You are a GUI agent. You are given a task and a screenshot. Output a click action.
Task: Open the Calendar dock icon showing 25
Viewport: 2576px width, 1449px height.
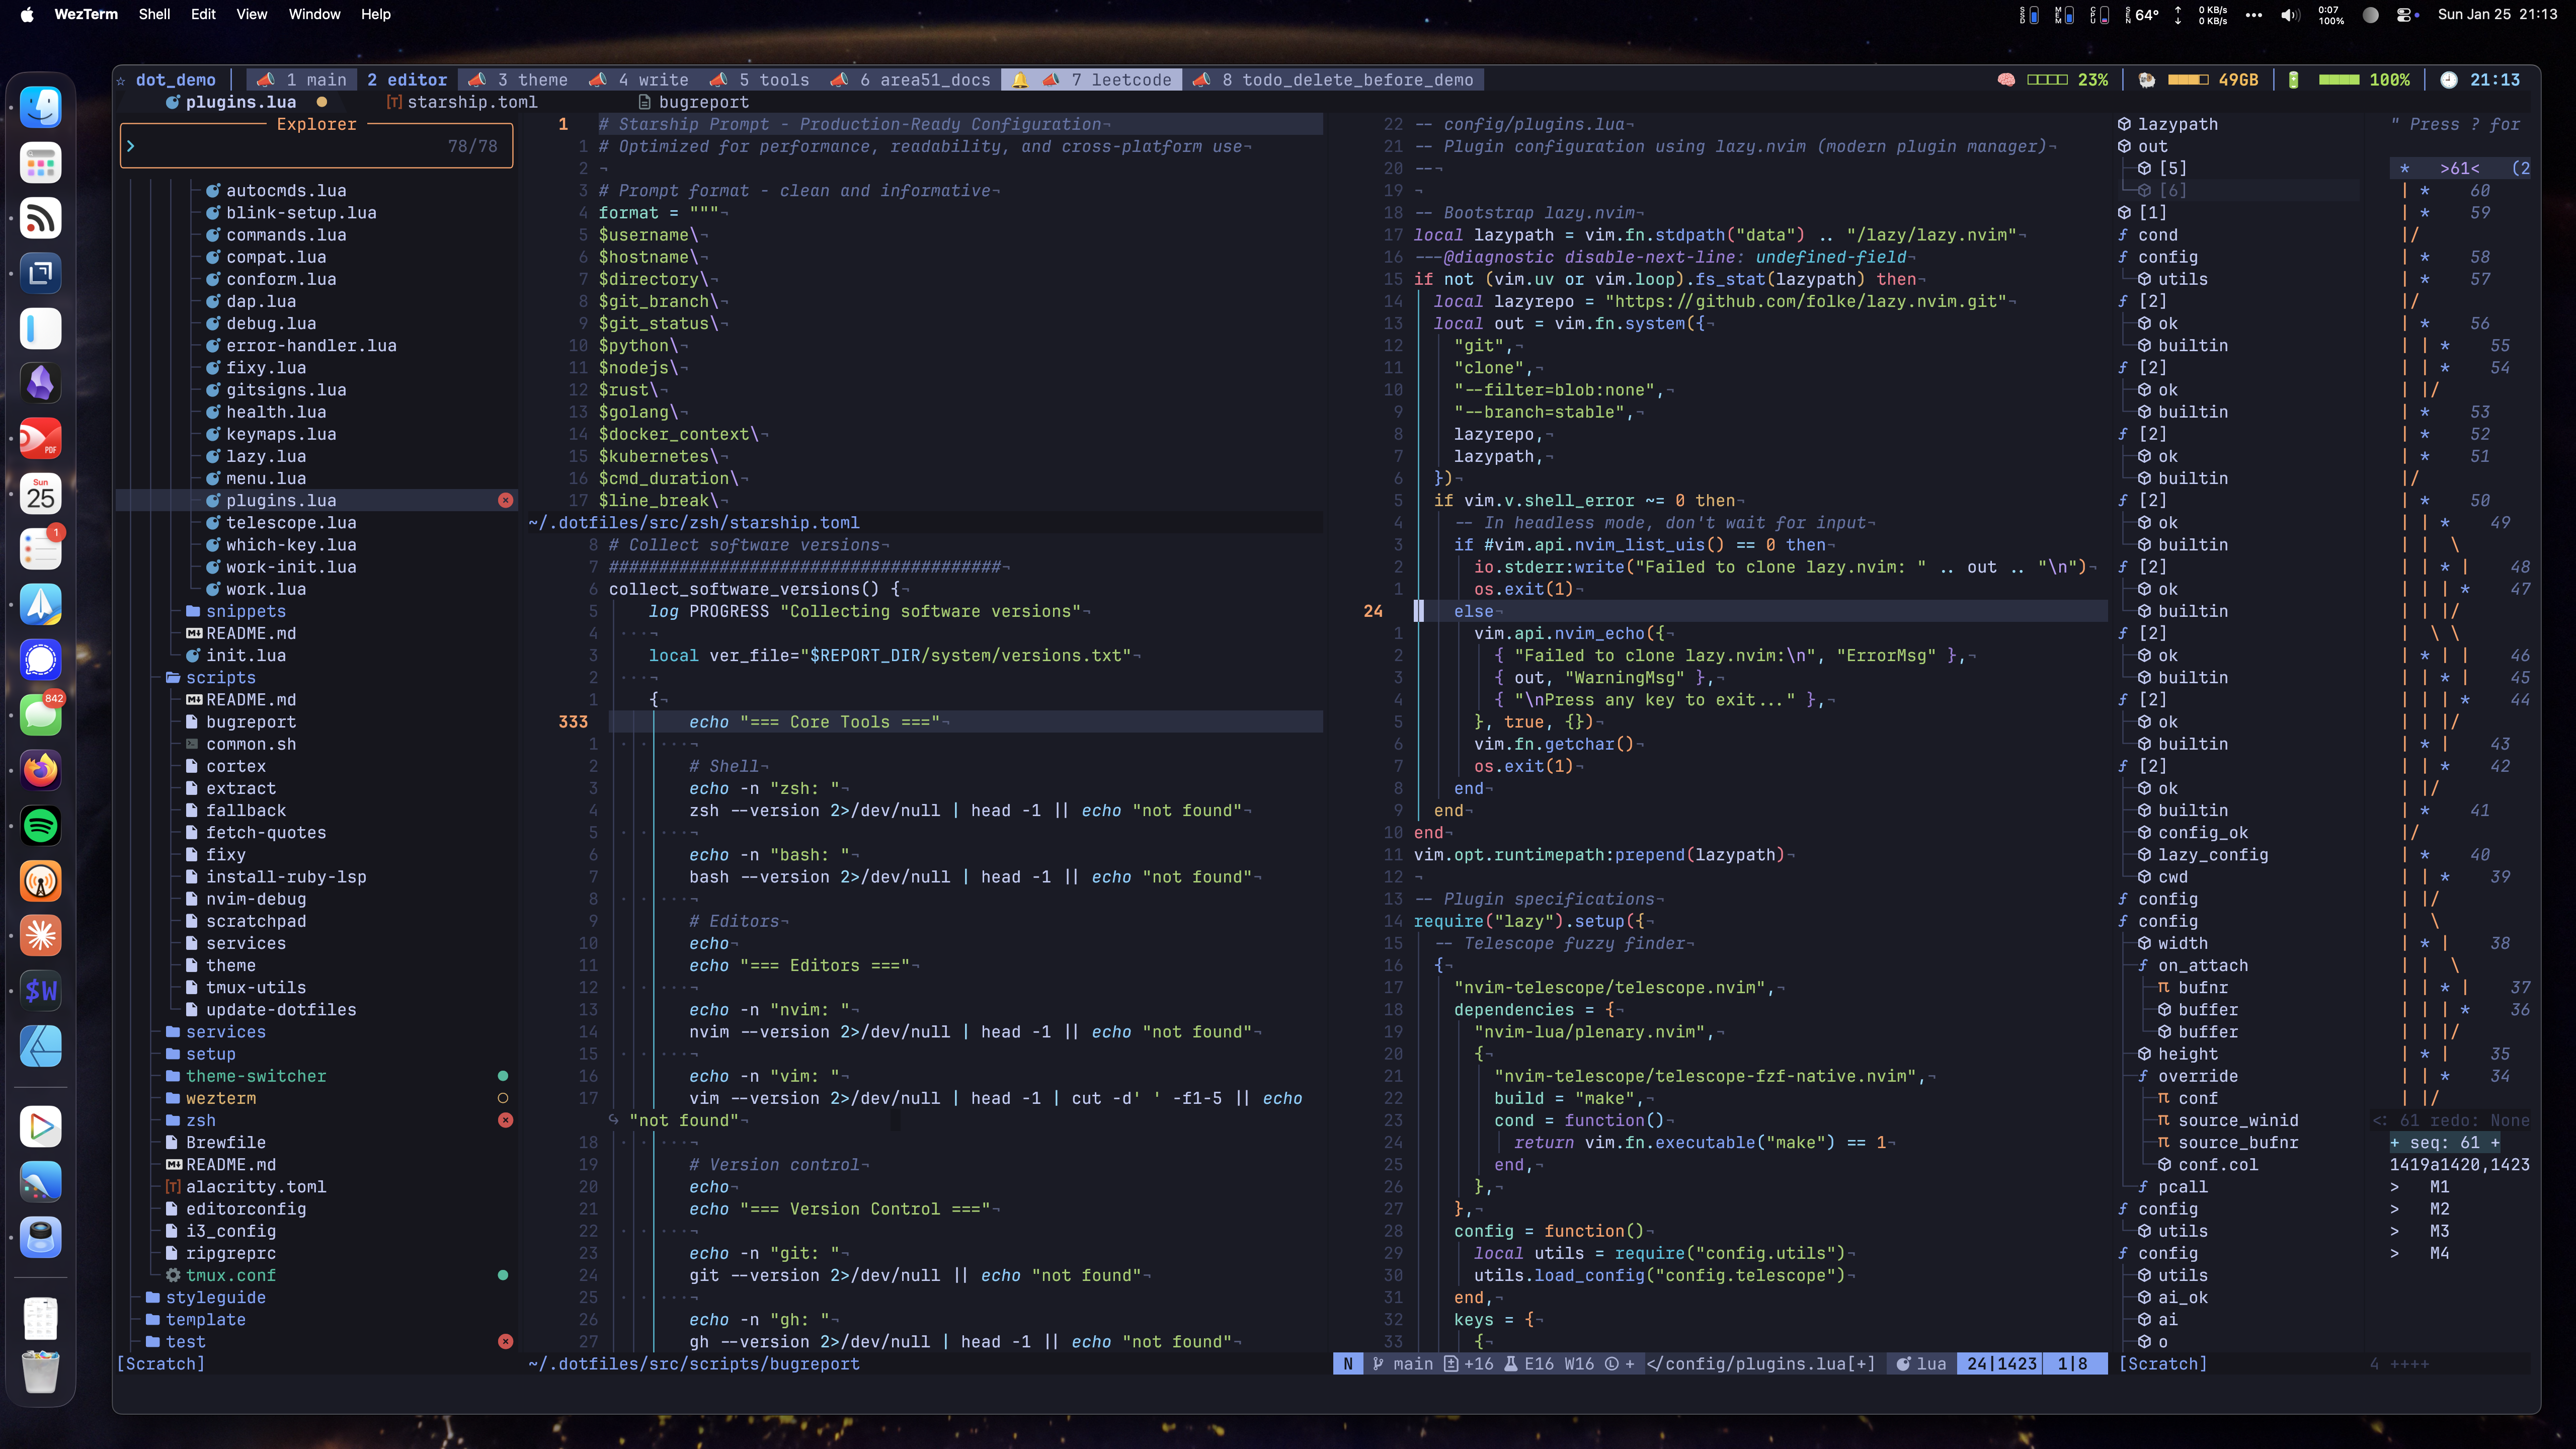coord(41,494)
